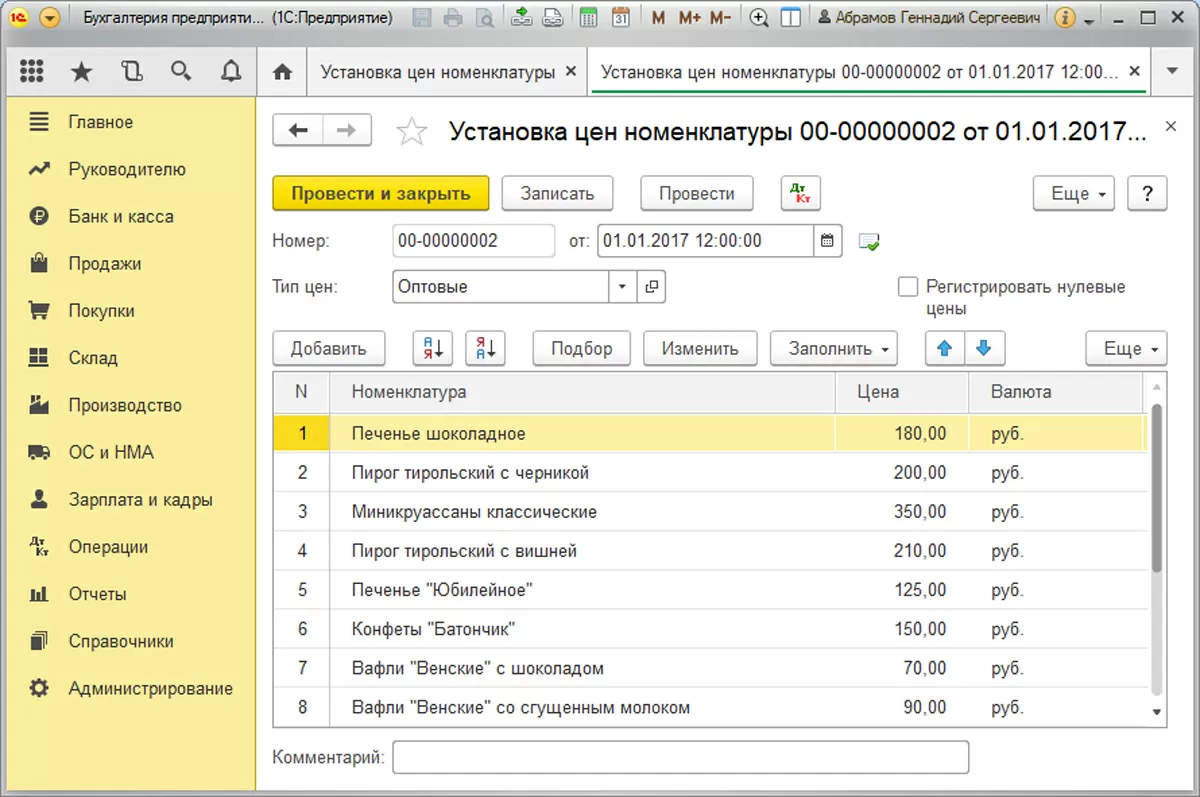Open the home page icon
The image size is (1200, 797).
pyautogui.click(x=283, y=72)
